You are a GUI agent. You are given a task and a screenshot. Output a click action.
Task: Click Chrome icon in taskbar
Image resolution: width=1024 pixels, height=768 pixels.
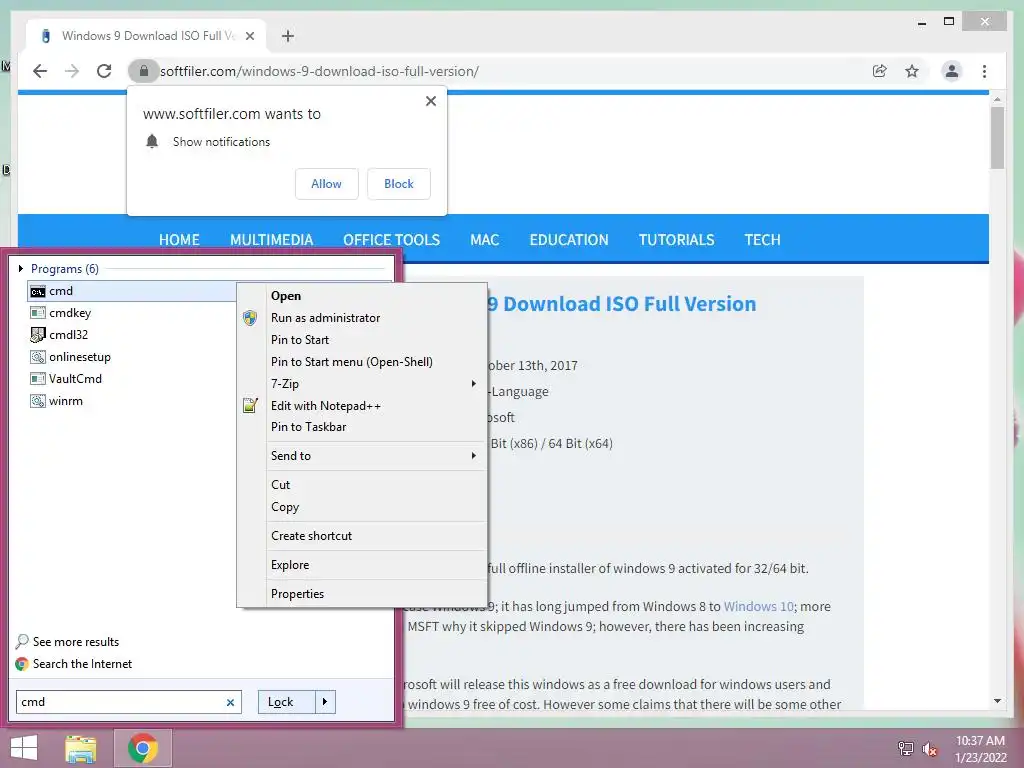[x=143, y=748]
